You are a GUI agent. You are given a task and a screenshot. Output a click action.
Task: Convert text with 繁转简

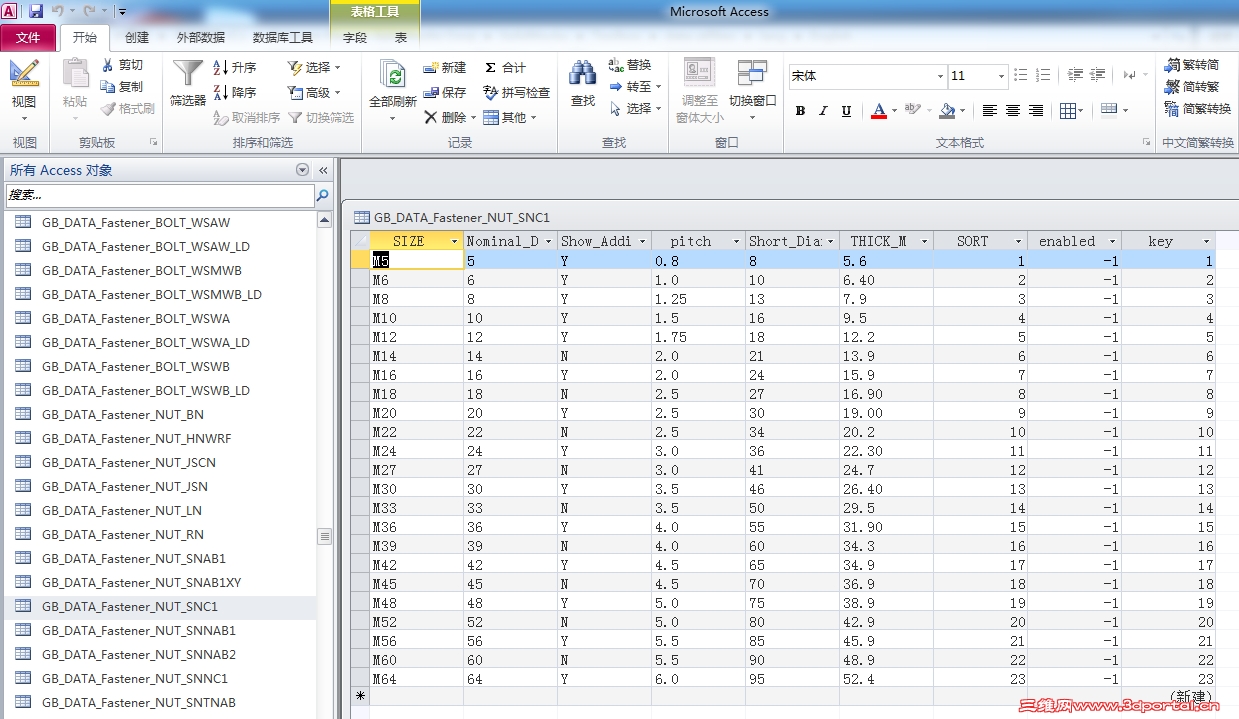tap(1192, 65)
